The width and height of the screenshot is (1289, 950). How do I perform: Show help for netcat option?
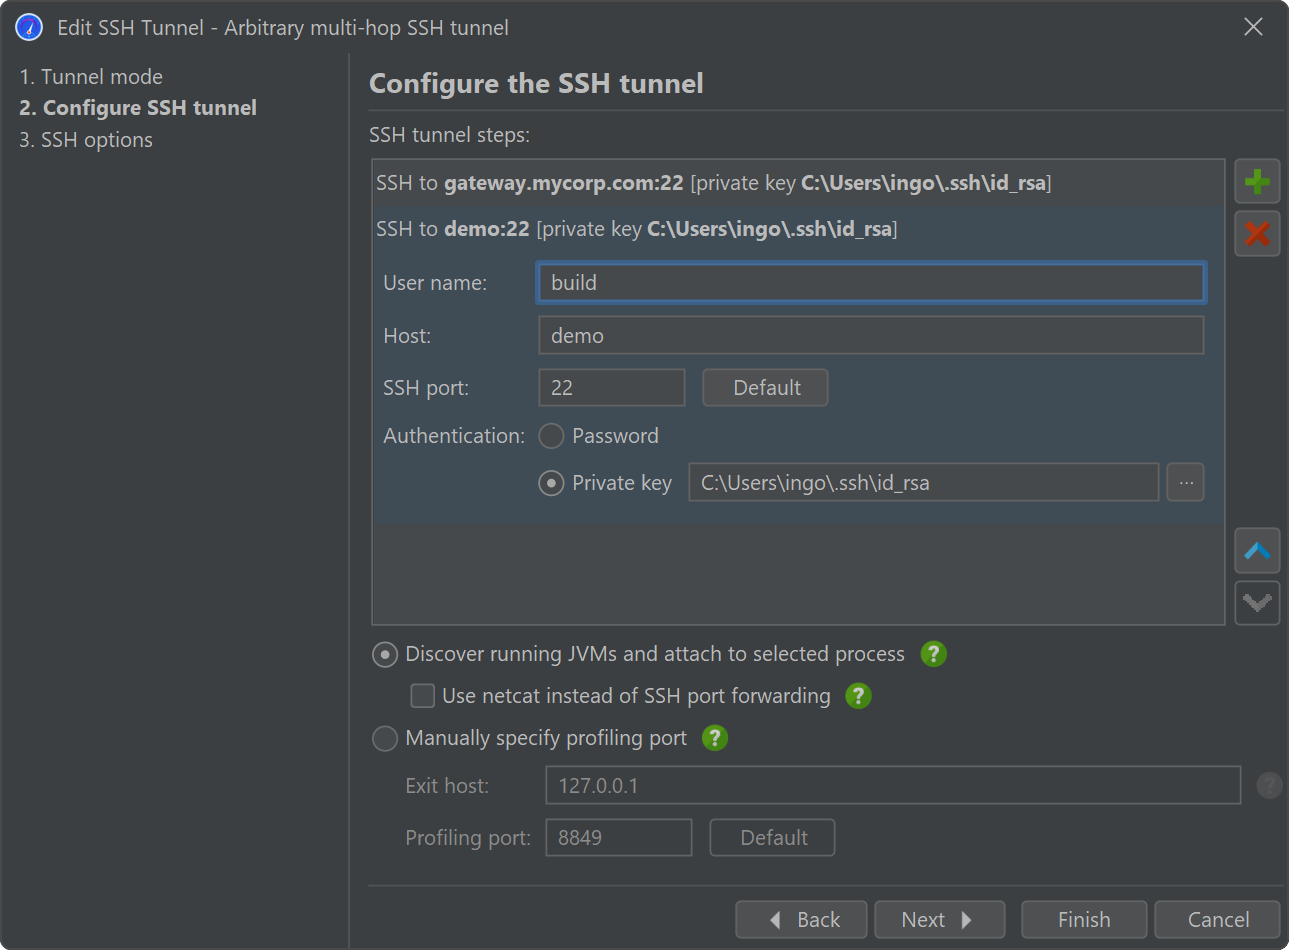858,696
